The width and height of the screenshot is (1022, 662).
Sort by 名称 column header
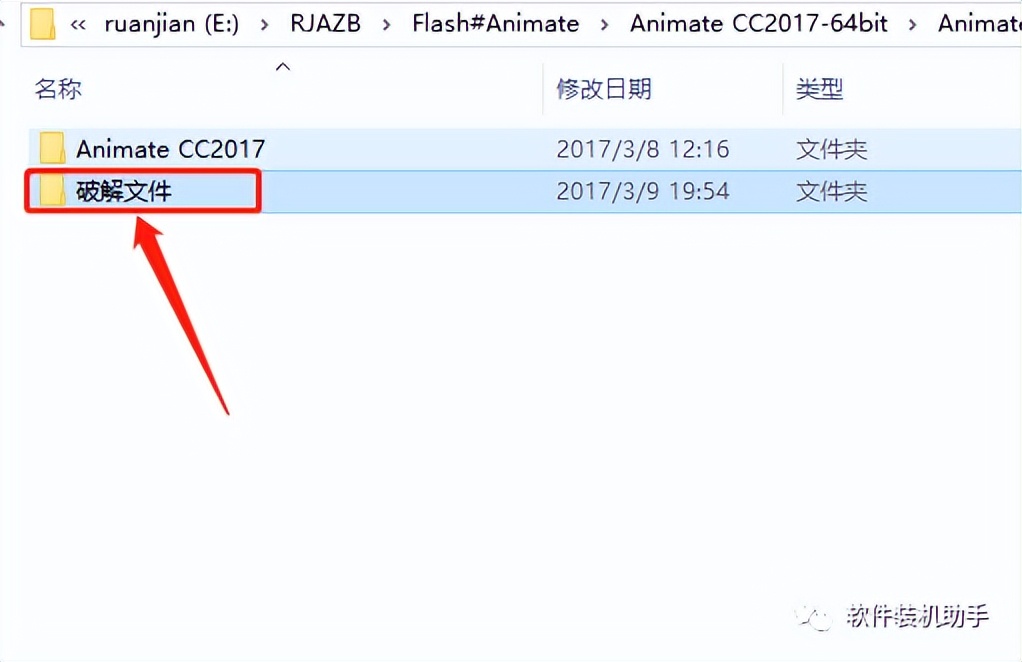tap(58, 89)
